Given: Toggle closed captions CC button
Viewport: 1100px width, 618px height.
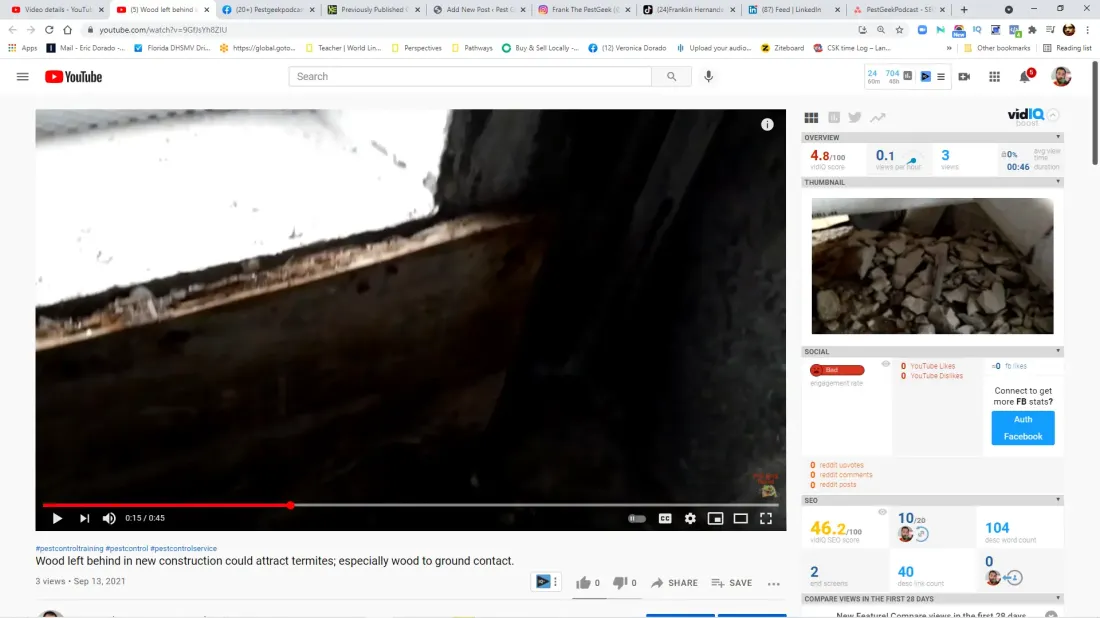Looking at the screenshot, I should pyautogui.click(x=665, y=518).
